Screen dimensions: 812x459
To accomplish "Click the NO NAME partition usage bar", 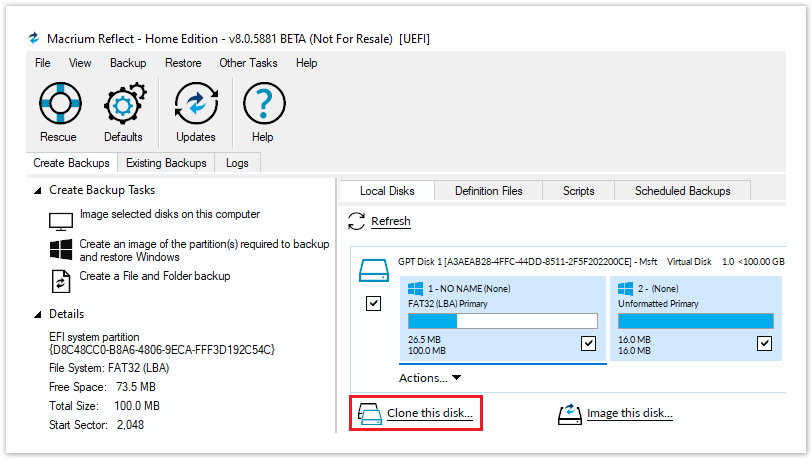I will point(502,321).
